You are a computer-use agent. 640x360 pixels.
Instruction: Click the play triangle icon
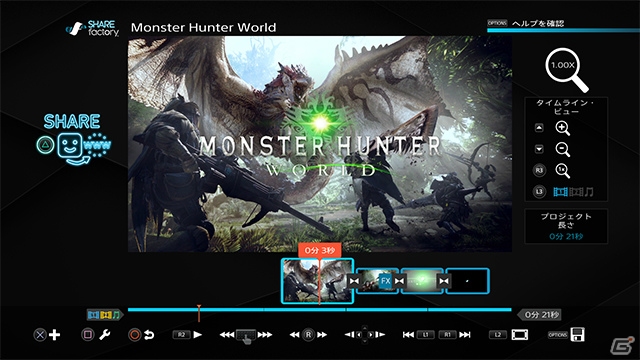point(198,335)
